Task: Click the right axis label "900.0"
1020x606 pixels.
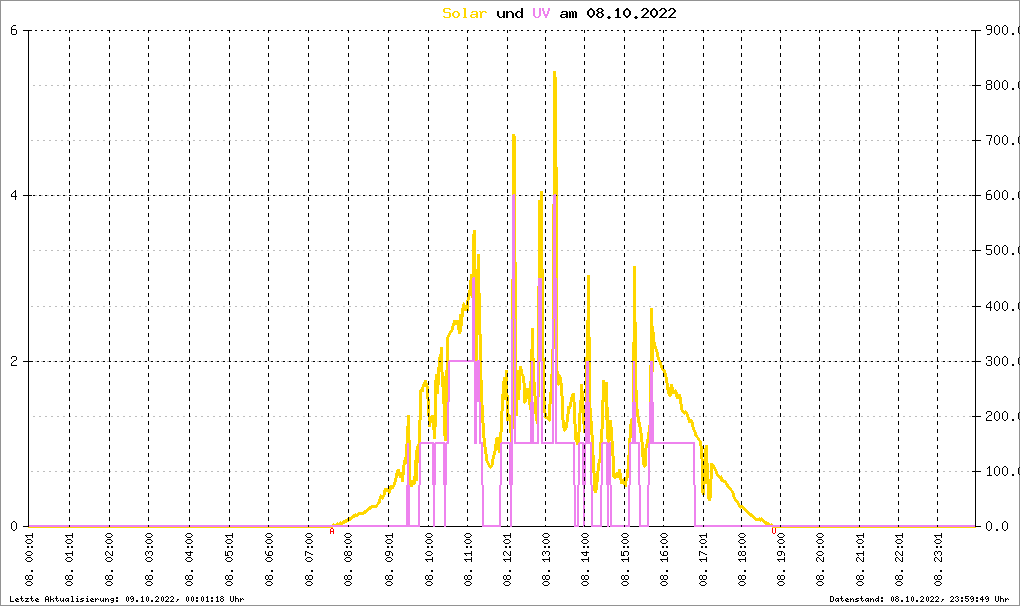Action: 1000,30
